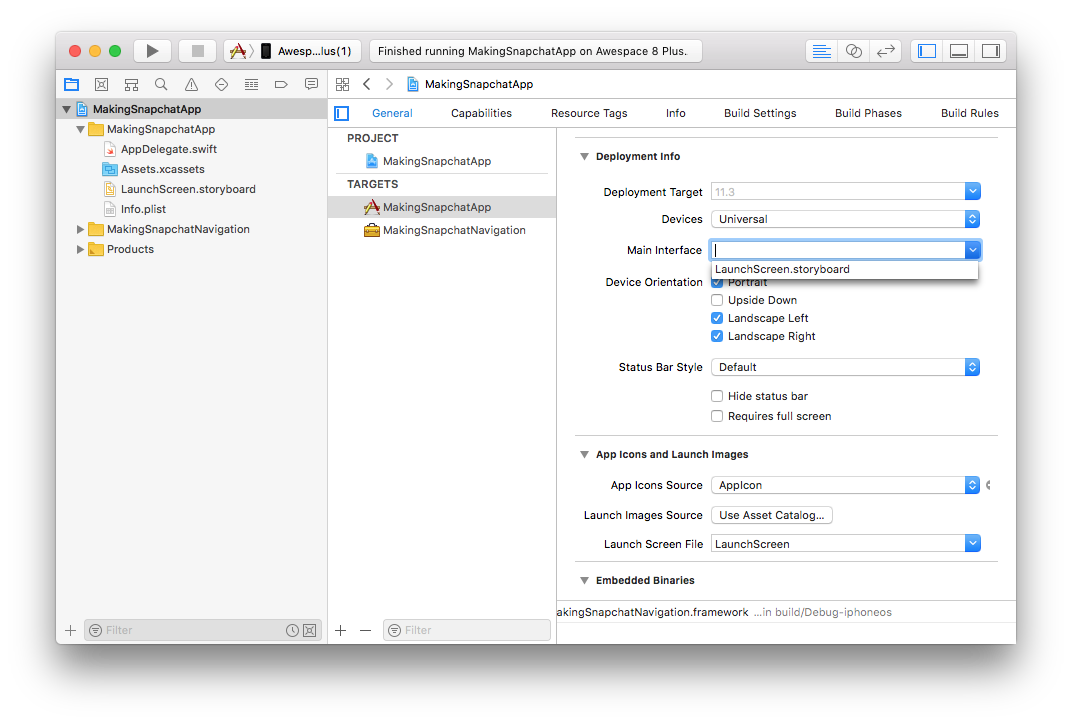1072x724 pixels.
Task: Select MakingSnapchatNavigation target
Action: coord(454,230)
